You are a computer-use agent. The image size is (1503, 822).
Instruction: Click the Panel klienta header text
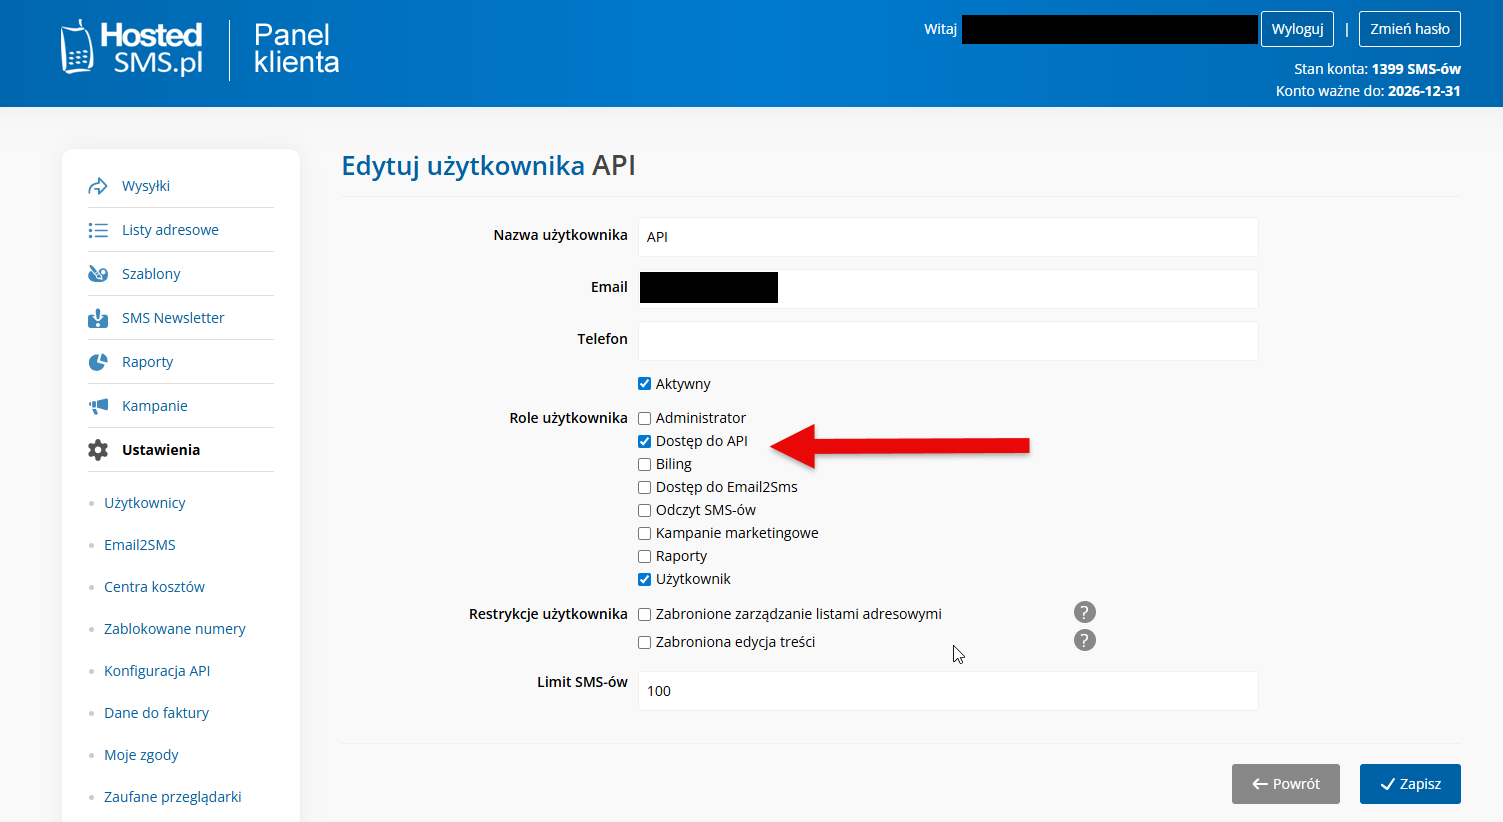pos(296,48)
